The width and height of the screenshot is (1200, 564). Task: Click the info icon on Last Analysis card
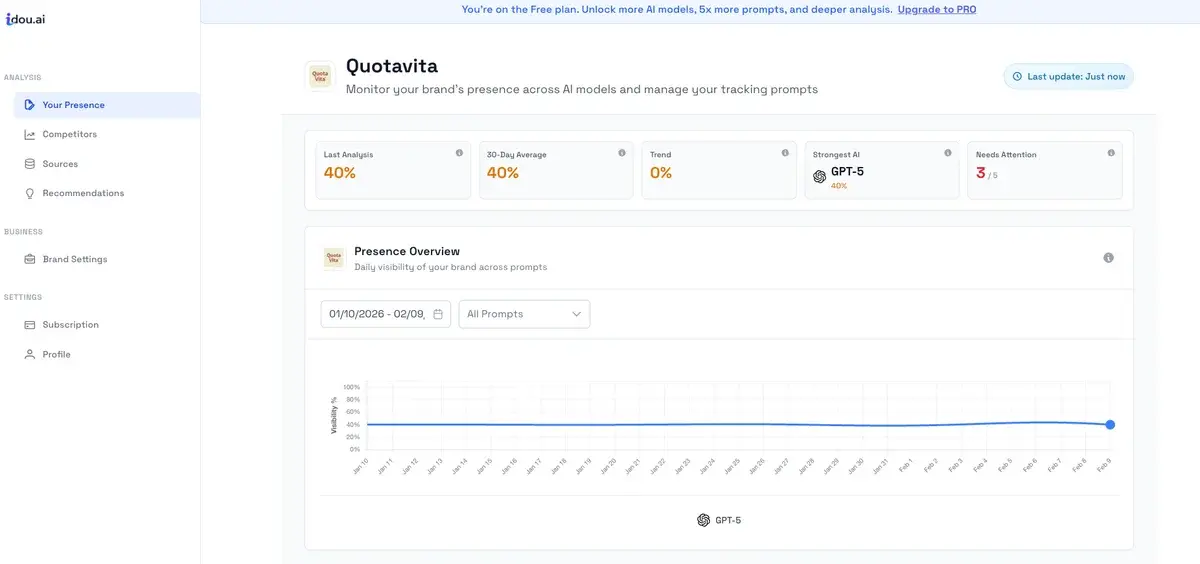pyautogui.click(x=459, y=153)
